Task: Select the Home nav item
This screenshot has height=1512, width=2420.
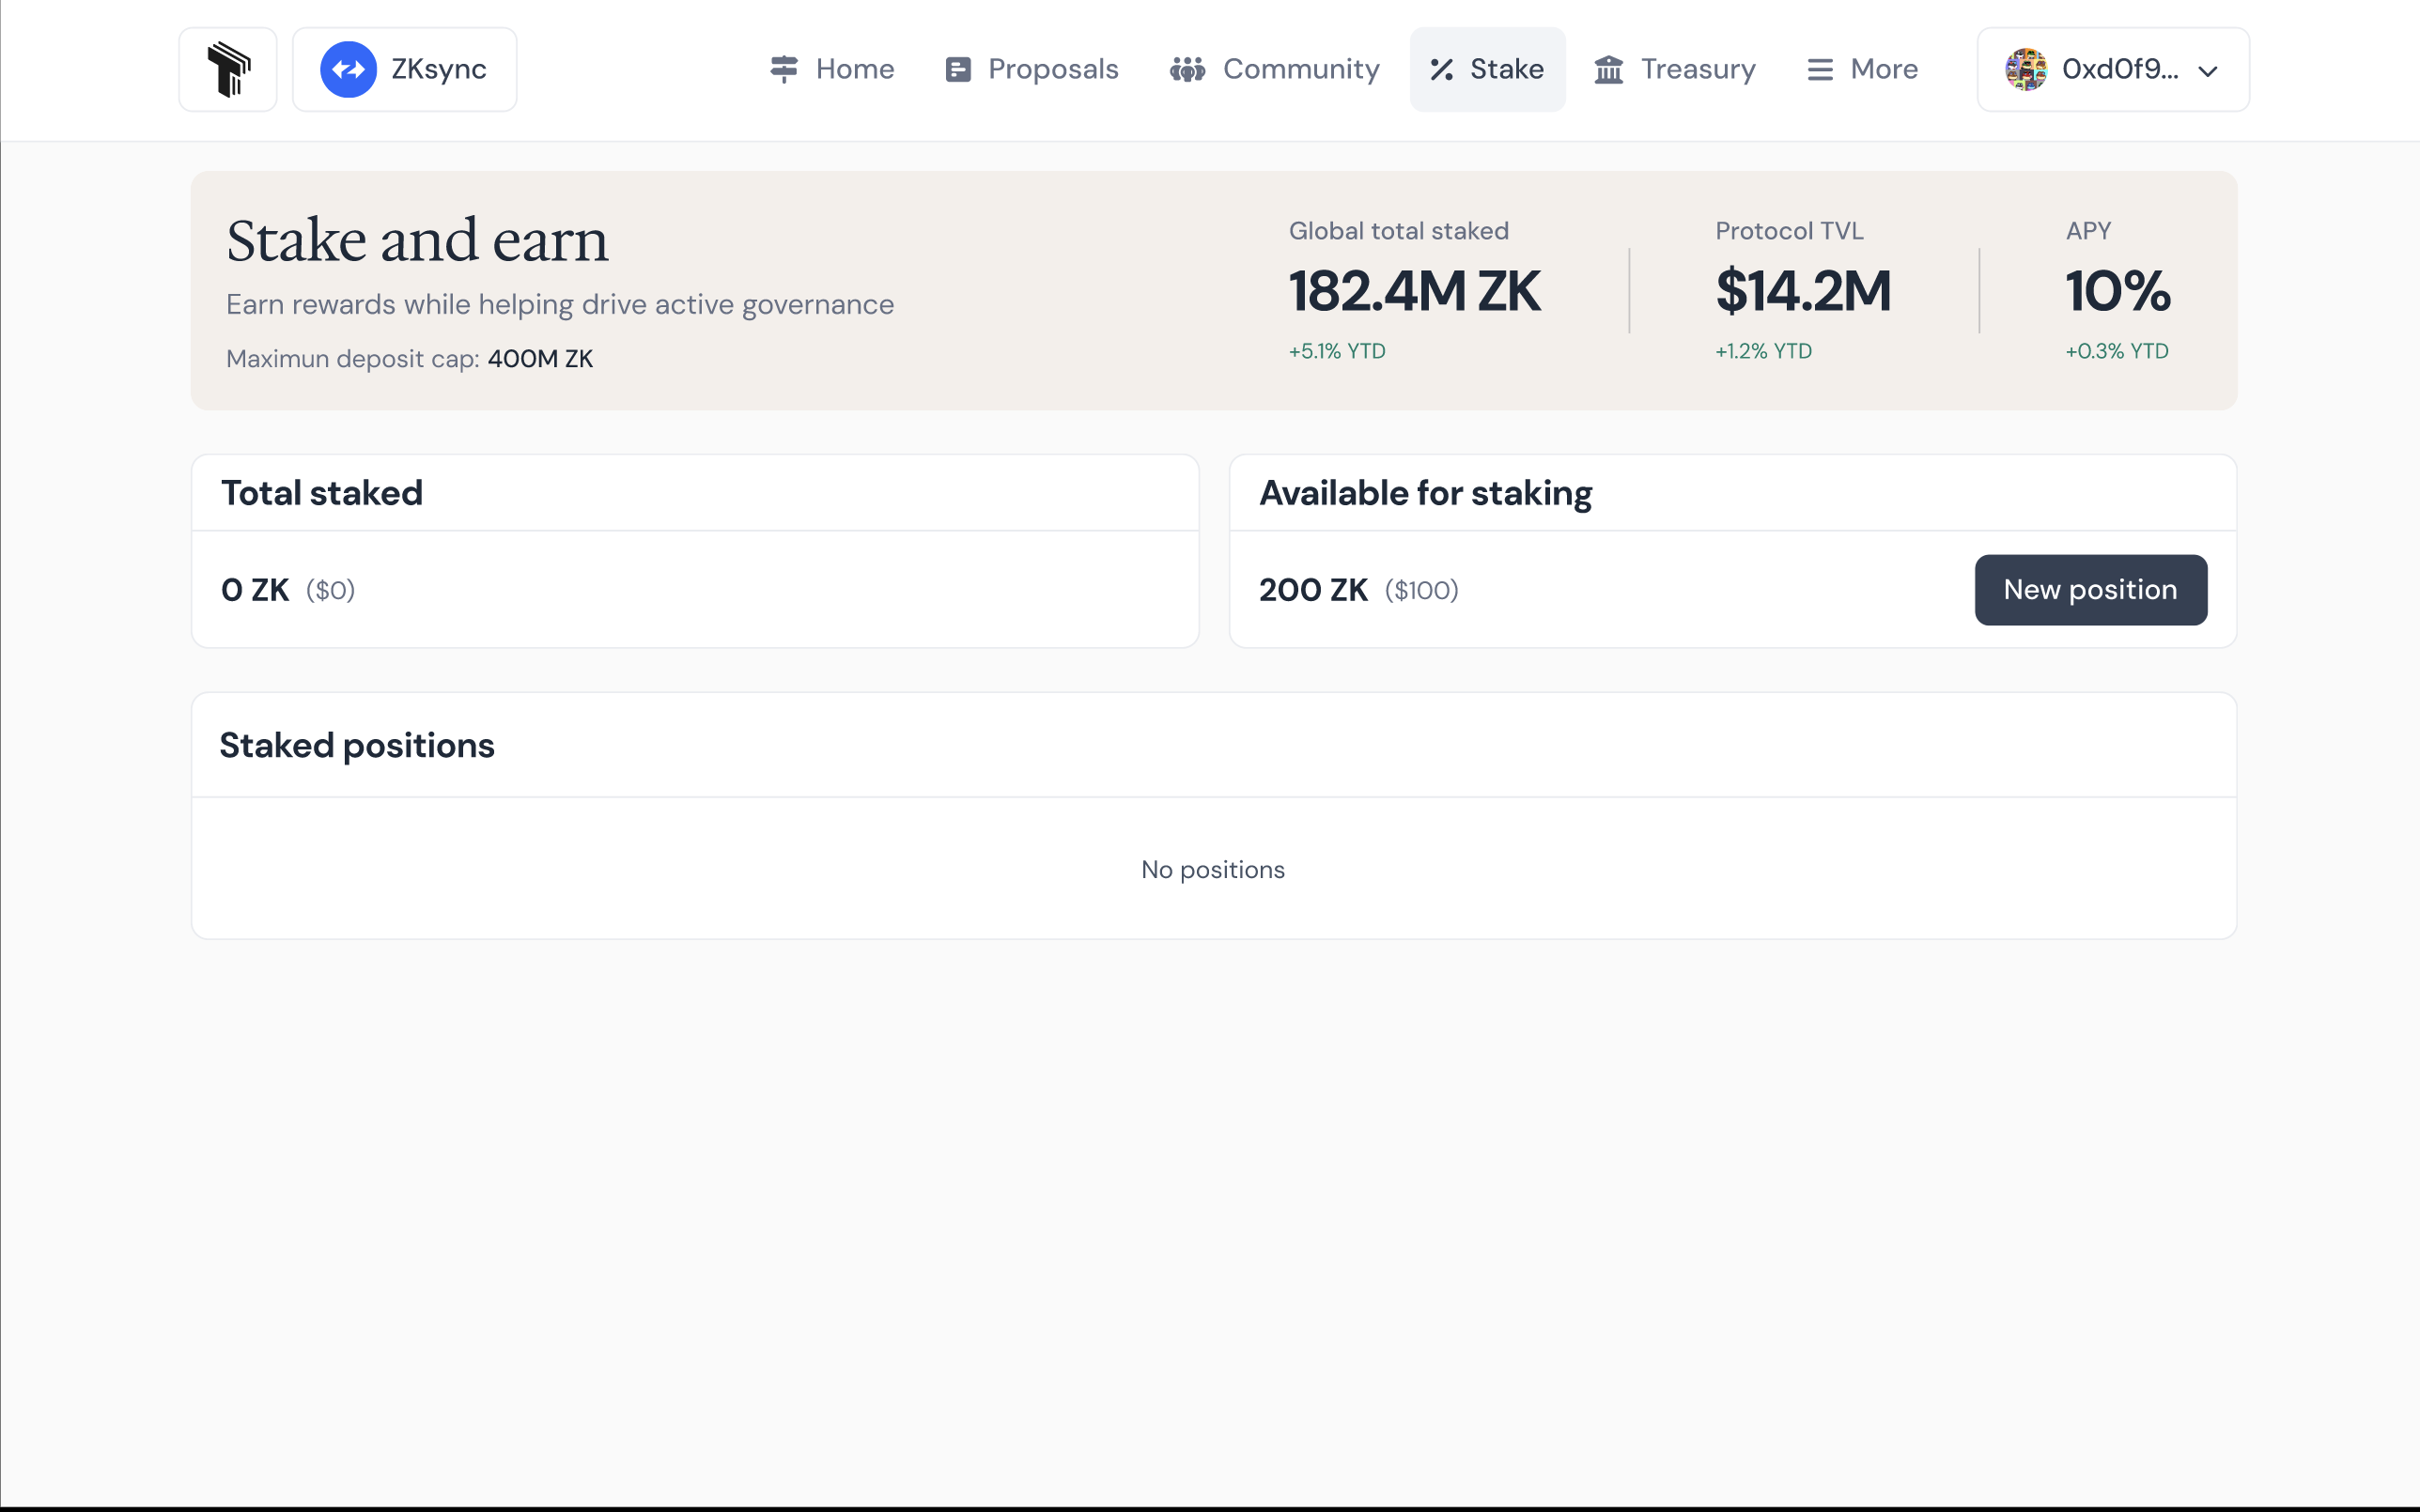Action: click(x=832, y=69)
